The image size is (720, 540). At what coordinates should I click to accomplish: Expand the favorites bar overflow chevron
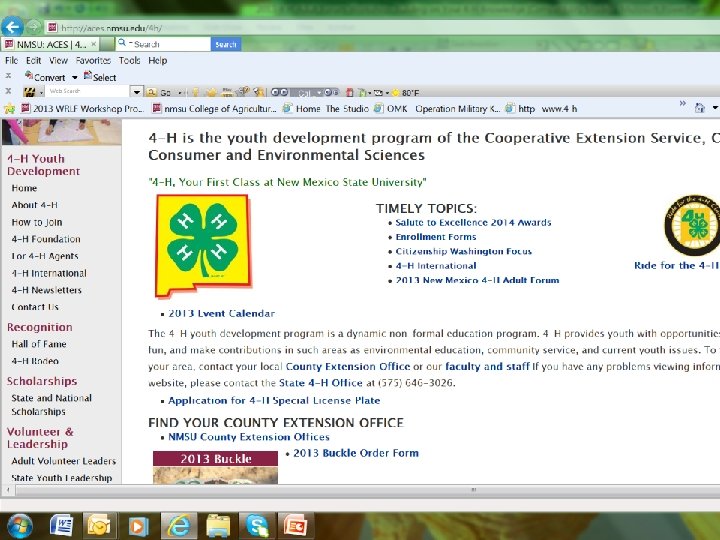click(683, 104)
